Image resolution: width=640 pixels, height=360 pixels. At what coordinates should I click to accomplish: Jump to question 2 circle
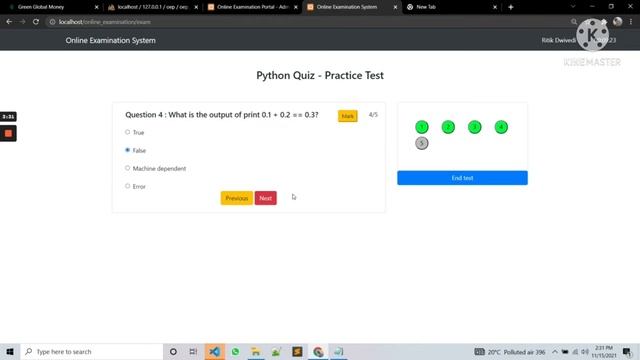[x=448, y=127]
